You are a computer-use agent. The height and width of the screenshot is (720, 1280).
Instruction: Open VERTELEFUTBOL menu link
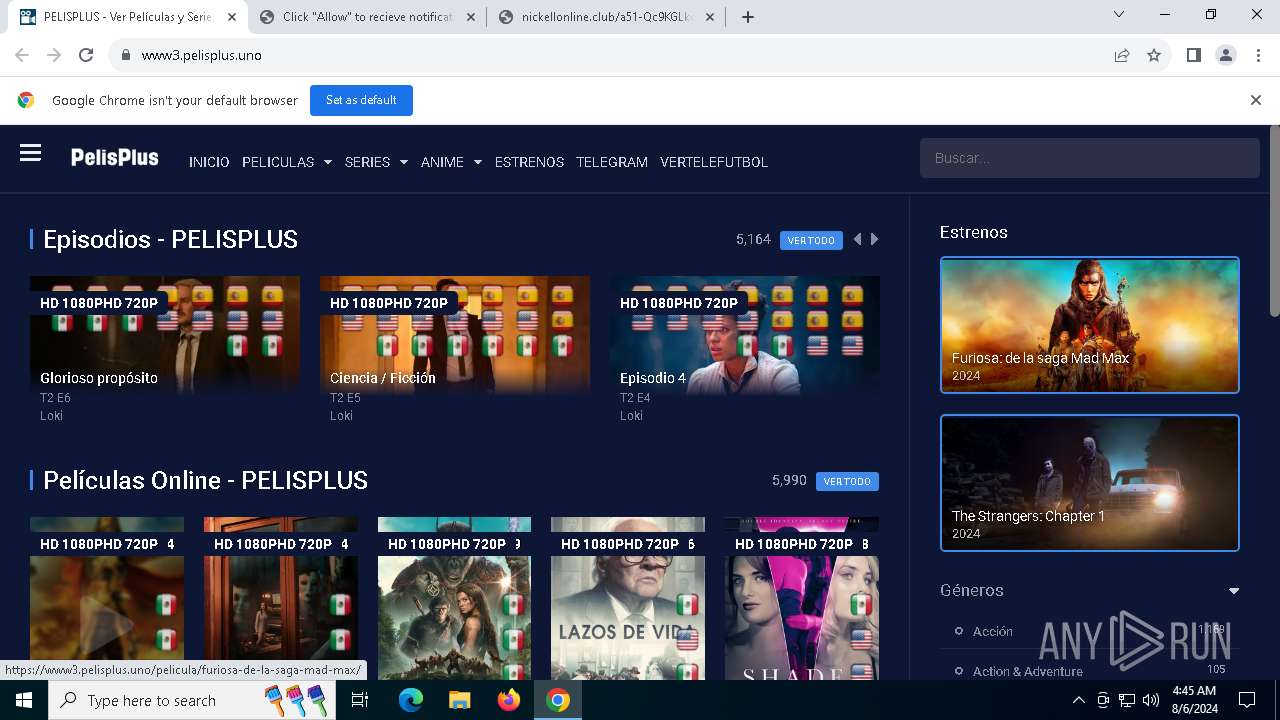click(x=714, y=162)
